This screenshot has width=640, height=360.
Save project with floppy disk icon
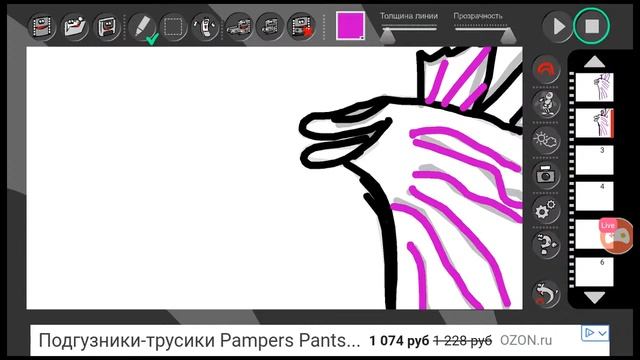(107, 27)
